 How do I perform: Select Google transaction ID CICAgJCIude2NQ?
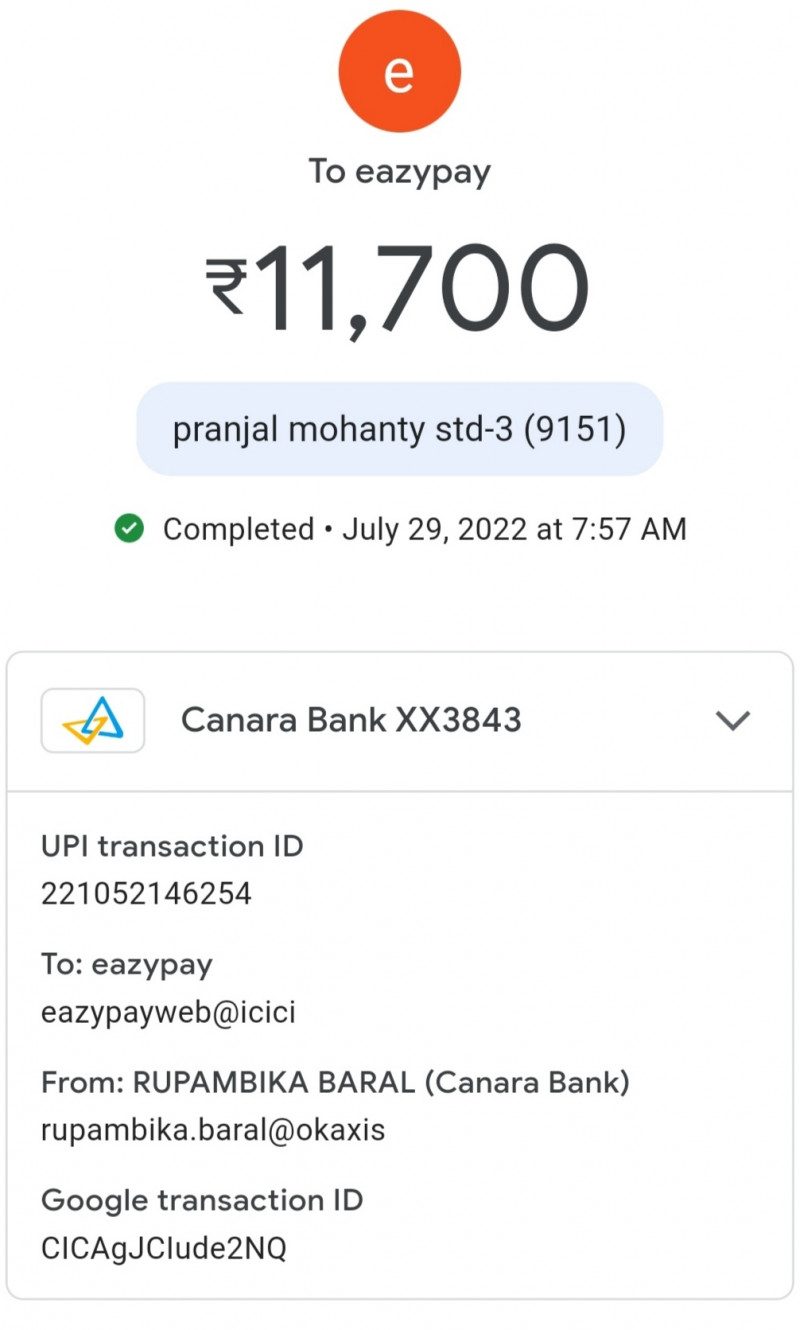click(x=163, y=1248)
